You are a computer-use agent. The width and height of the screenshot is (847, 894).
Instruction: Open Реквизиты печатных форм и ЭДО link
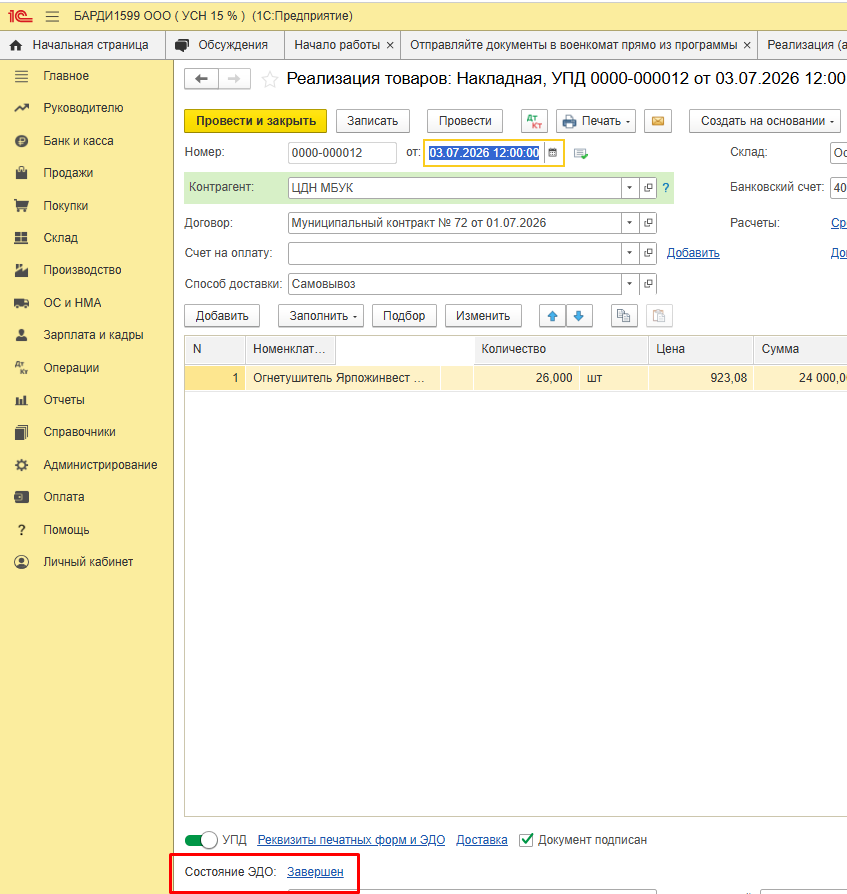(351, 840)
